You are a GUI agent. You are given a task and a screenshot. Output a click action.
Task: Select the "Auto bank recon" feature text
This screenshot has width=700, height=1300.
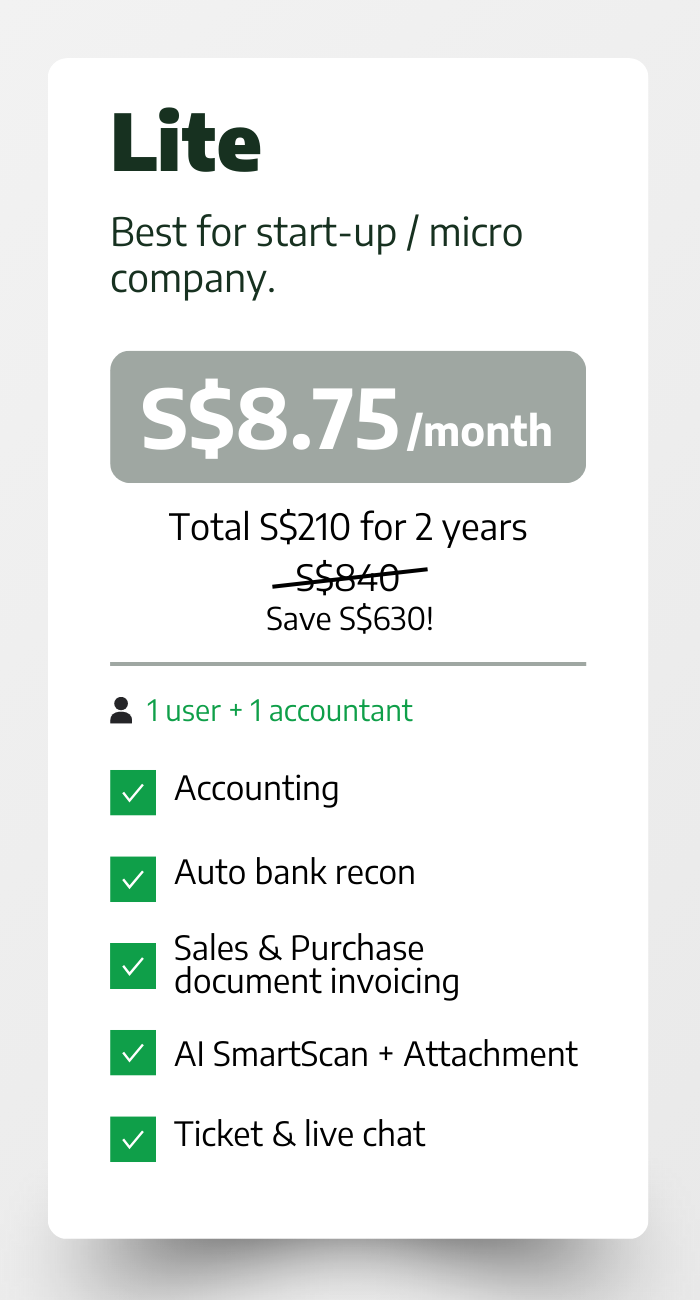[294, 873]
